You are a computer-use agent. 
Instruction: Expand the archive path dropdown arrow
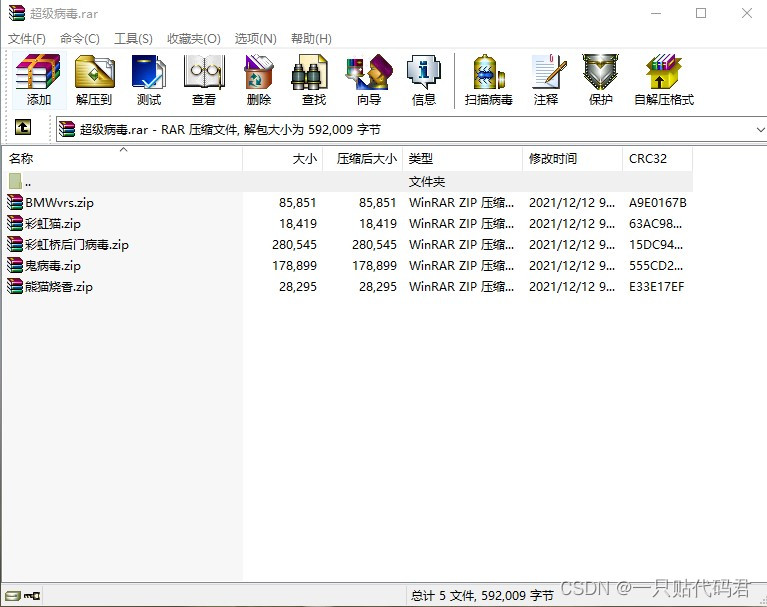click(x=760, y=130)
